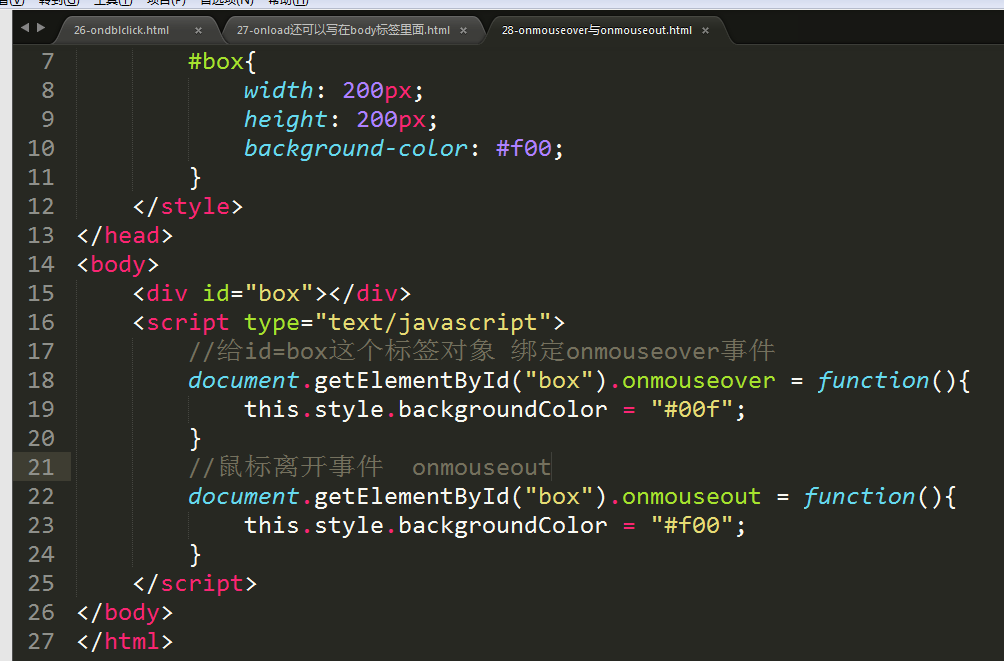Image resolution: width=1004 pixels, height=661 pixels.
Task: Click the #f00 CSS value on line 10
Action: pos(524,149)
